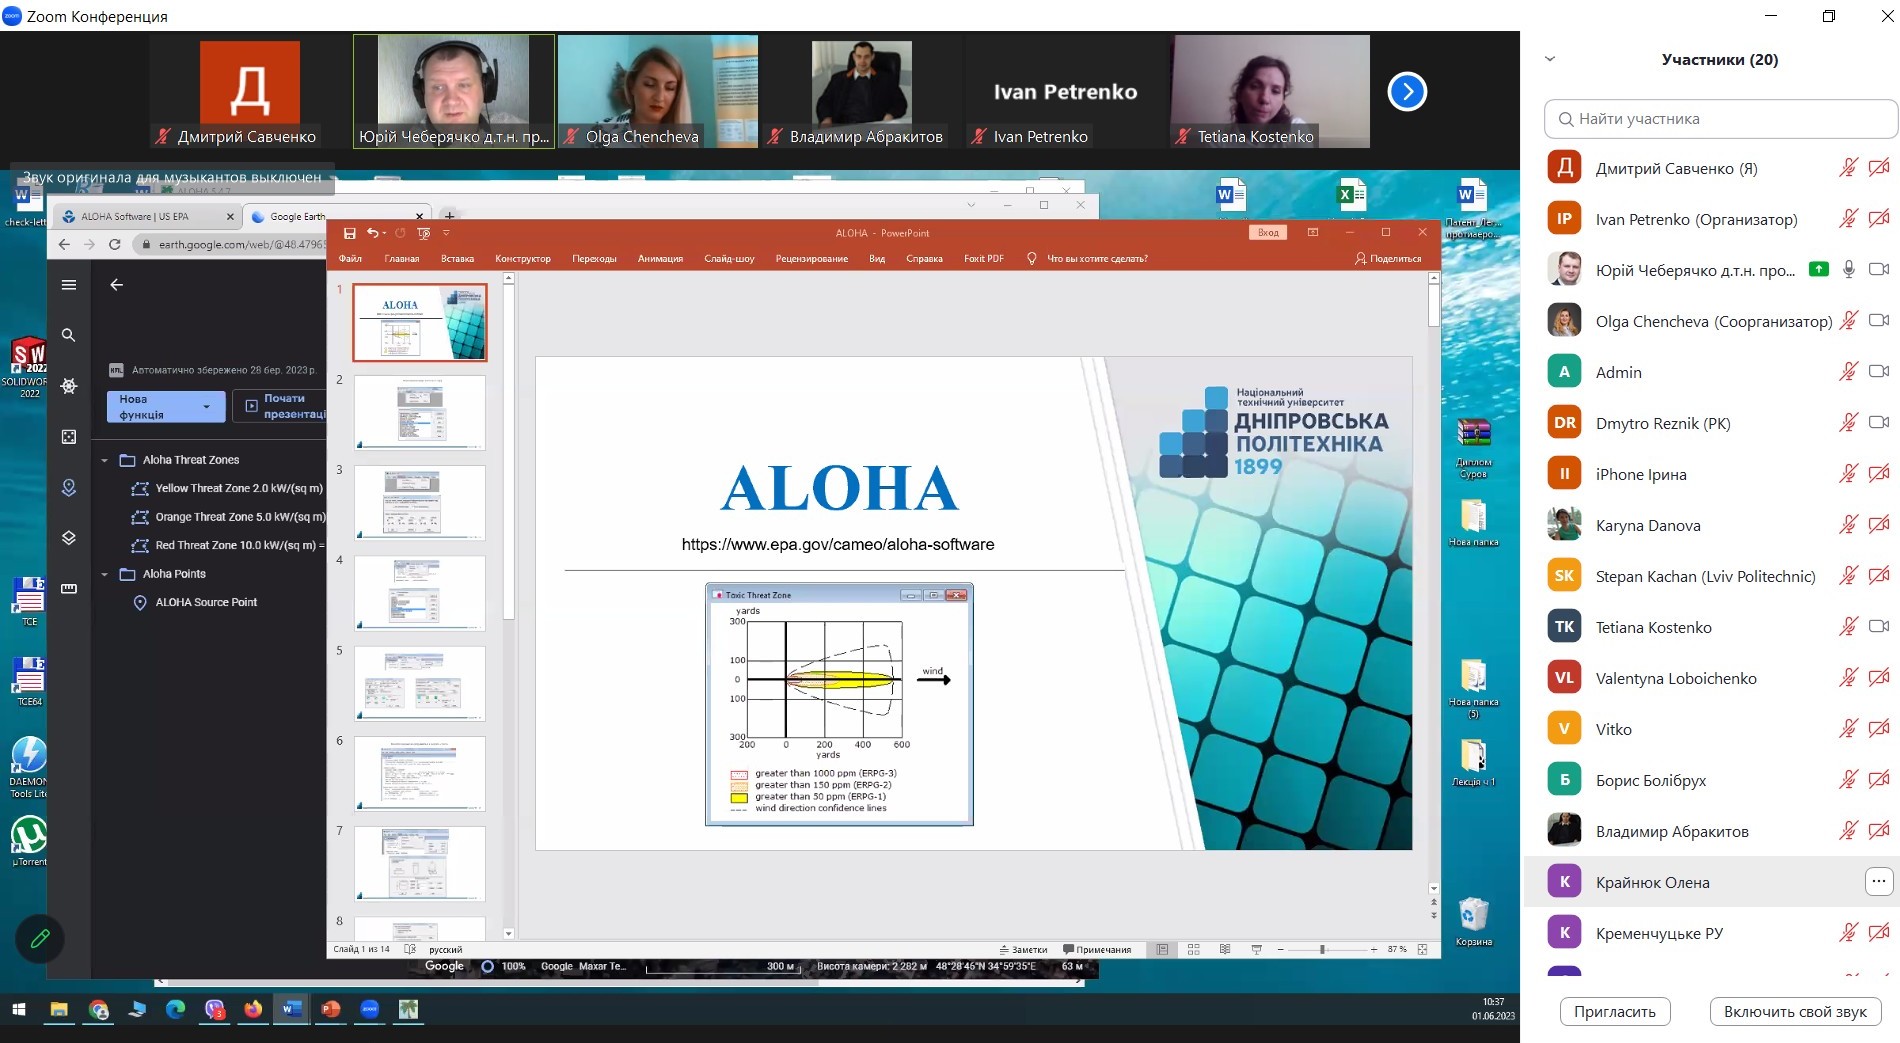Collapse the Zoom participants panel chevron
Image resolution: width=1900 pixels, height=1043 pixels.
coord(1550,59)
